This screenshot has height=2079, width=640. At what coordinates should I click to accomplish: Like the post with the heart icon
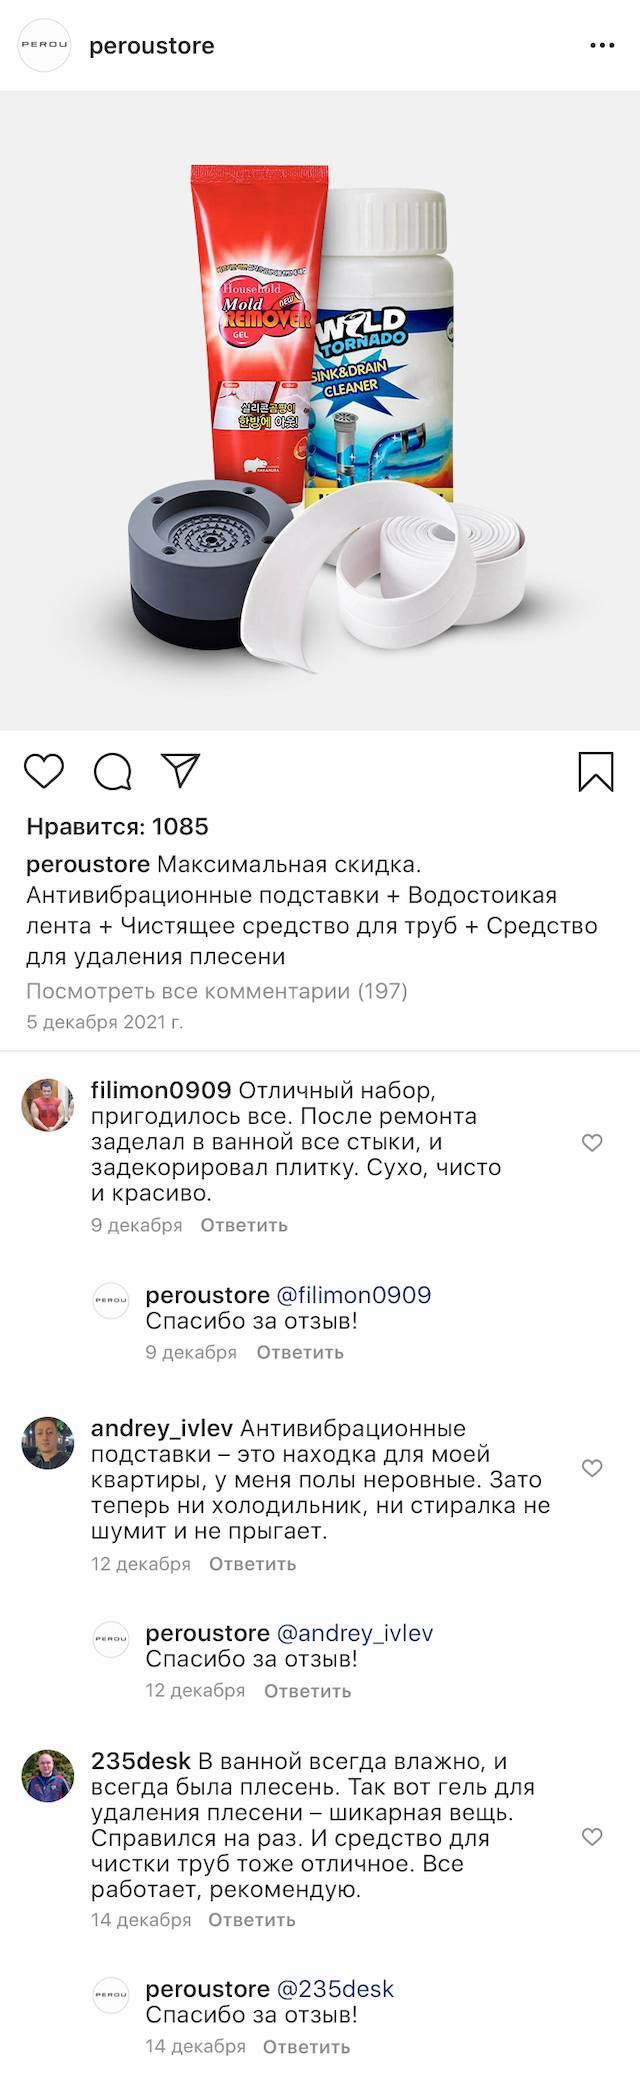pyautogui.click(x=44, y=771)
